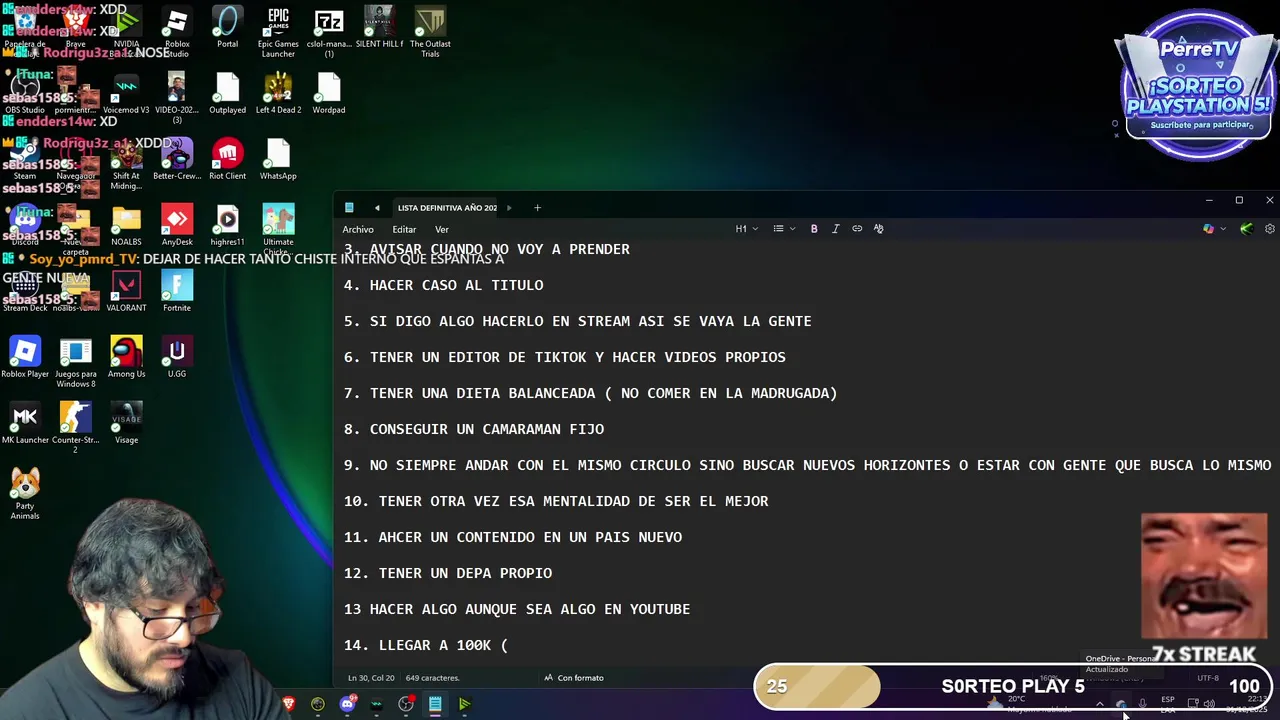Image resolution: width=1280 pixels, height=720 pixels.
Task: Open the Ver menu
Action: [x=441, y=229]
